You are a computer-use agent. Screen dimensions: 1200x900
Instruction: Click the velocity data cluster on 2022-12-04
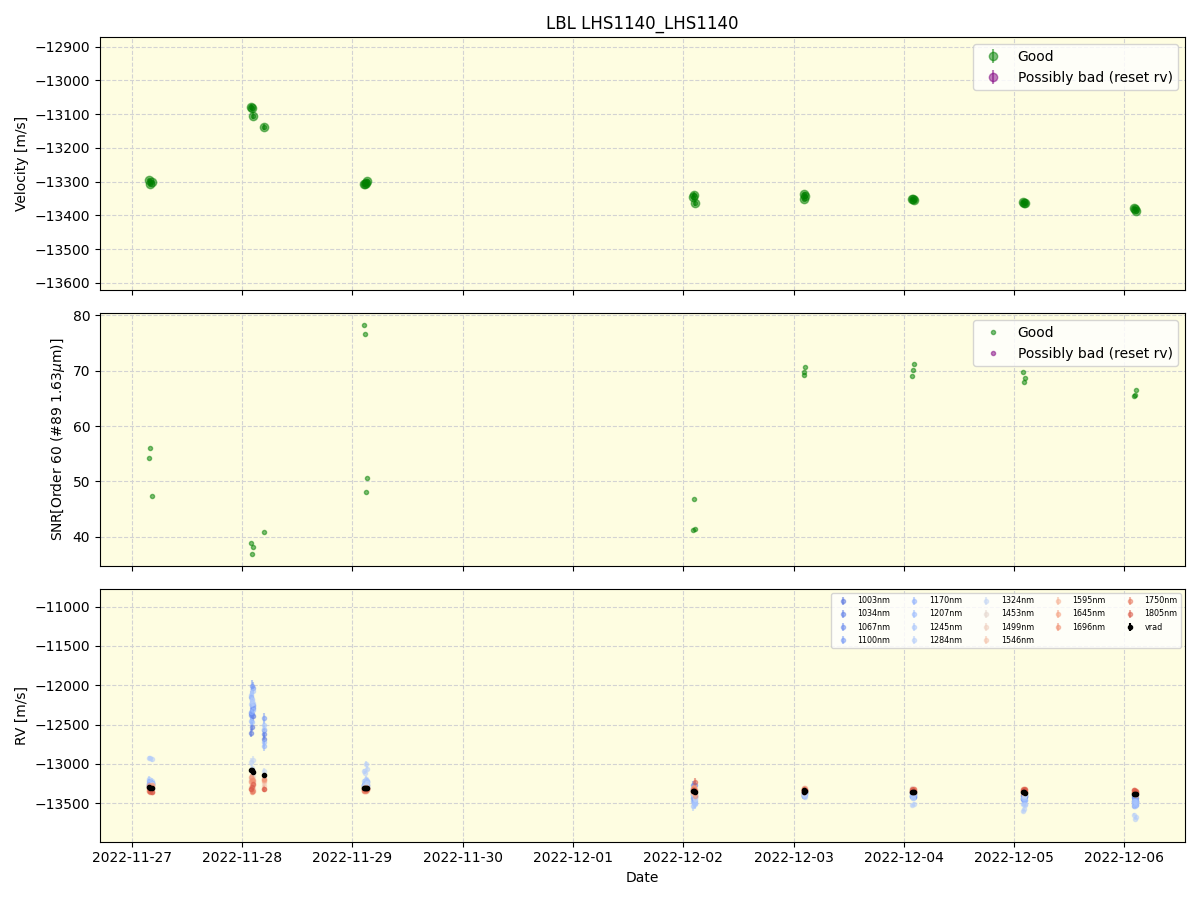tap(913, 200)
